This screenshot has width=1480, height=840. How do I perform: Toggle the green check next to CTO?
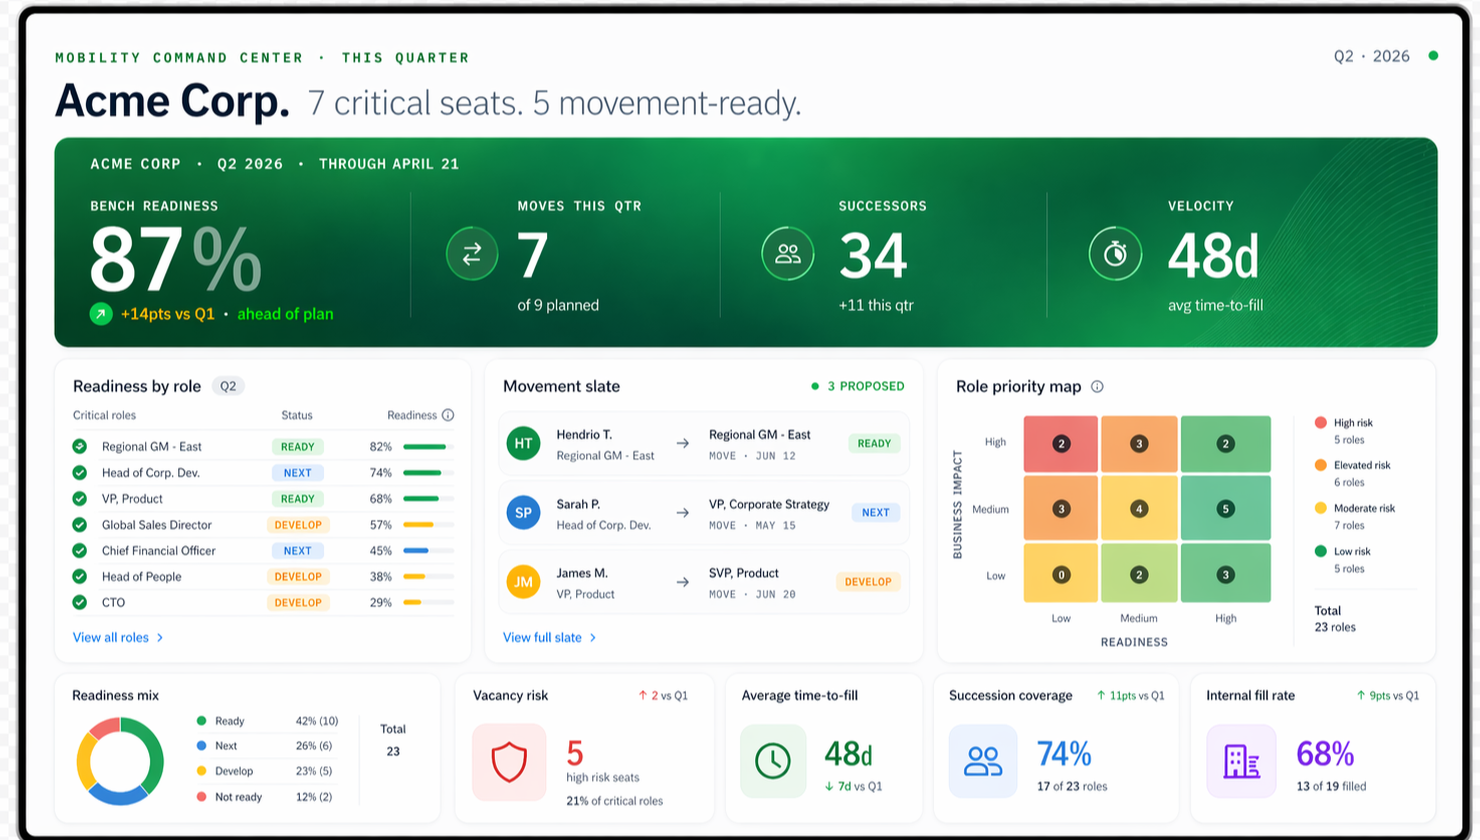[x=81, y=602]
